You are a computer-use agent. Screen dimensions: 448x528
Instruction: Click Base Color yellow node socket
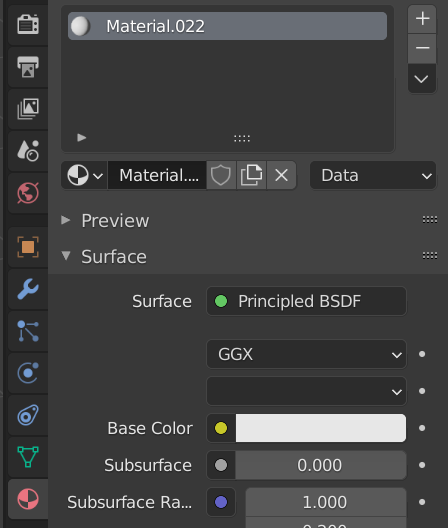coord(221,428)
